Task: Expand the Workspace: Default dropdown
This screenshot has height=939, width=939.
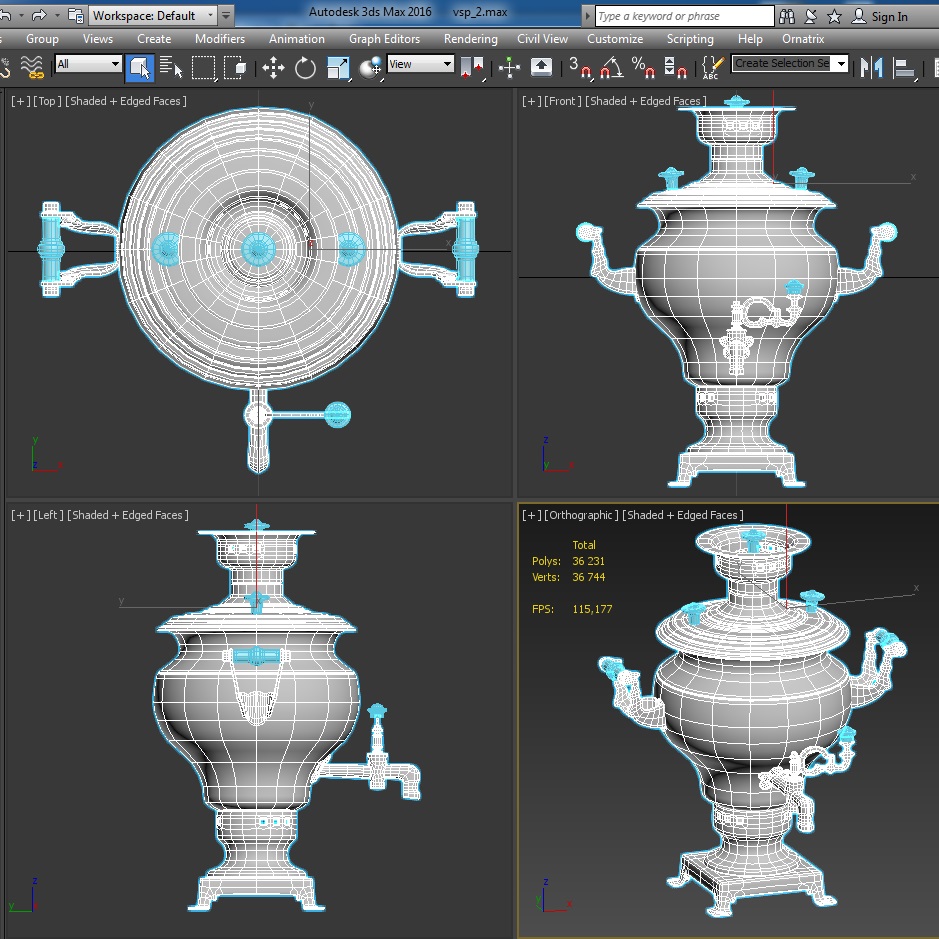Action: coord(155,16)
